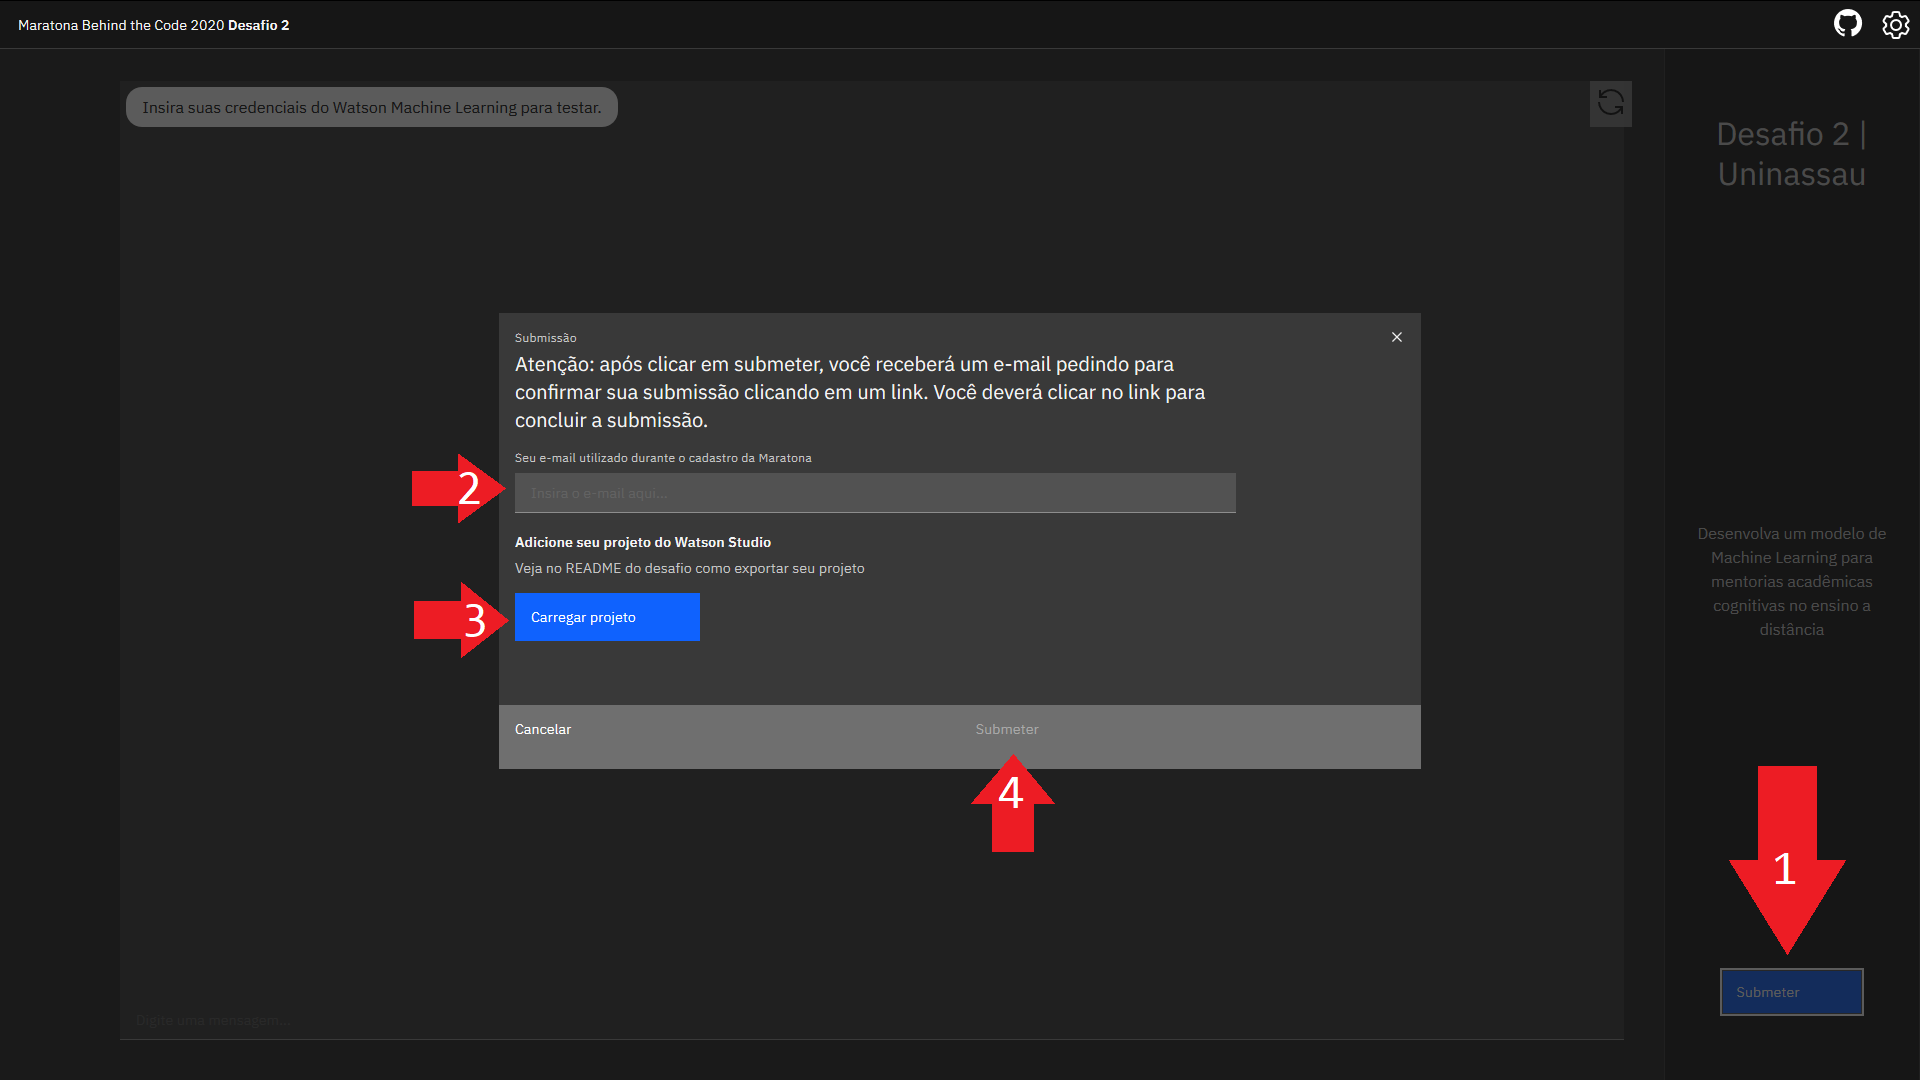Click the README export instructions text

pos(689,568)
